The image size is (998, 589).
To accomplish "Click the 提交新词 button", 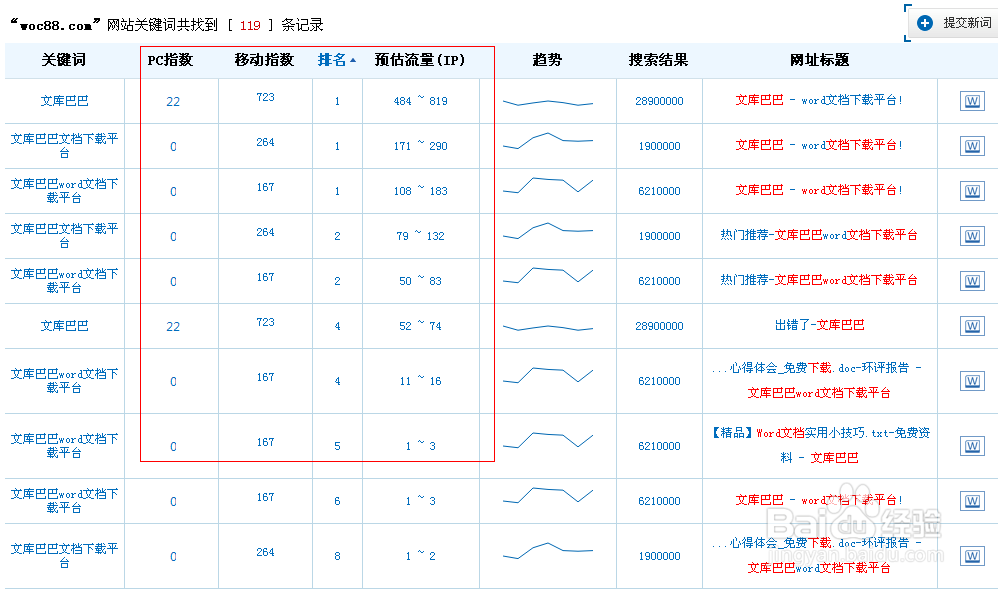I will click(955, 21).
